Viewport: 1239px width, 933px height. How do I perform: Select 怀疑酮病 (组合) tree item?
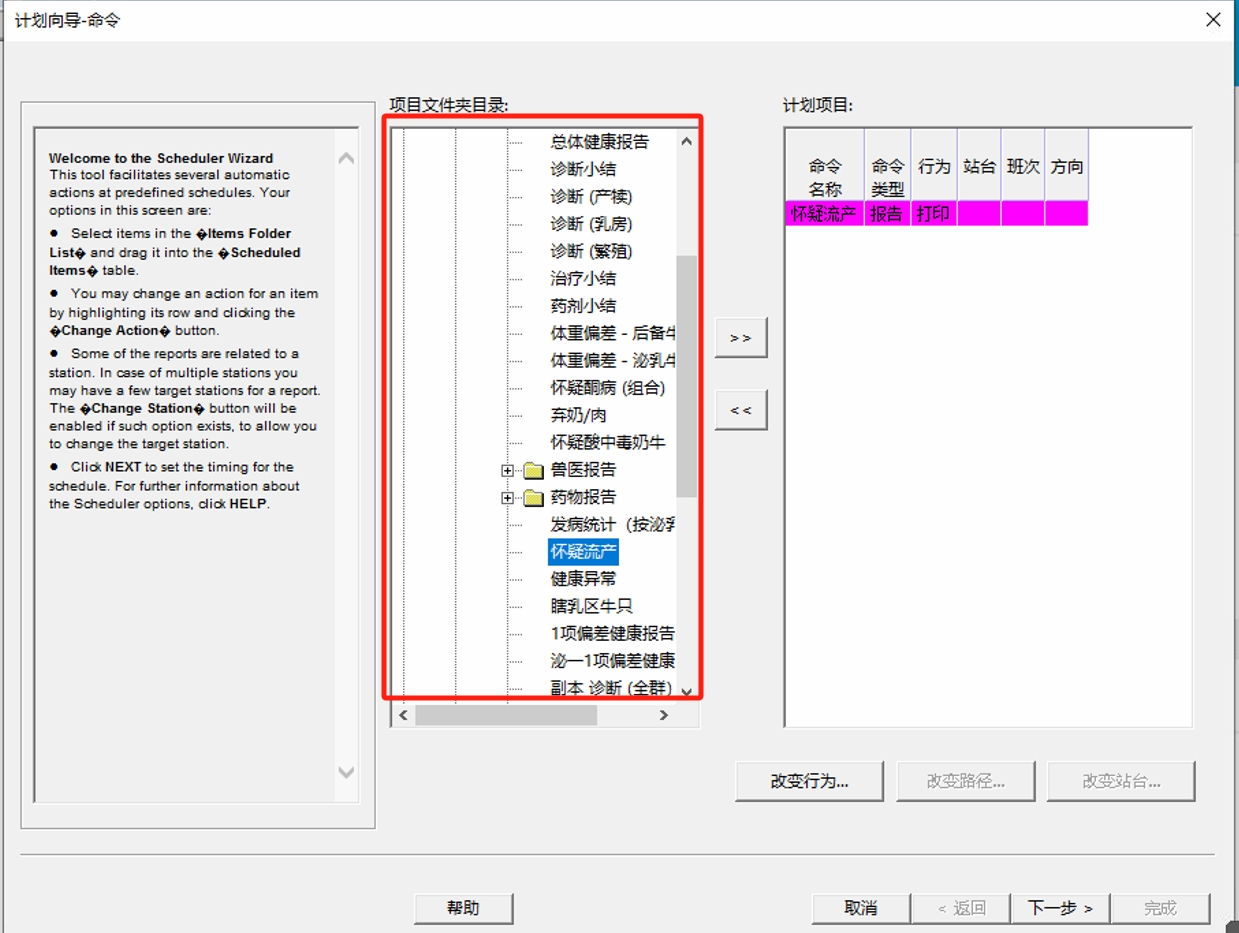click(607, 388)
